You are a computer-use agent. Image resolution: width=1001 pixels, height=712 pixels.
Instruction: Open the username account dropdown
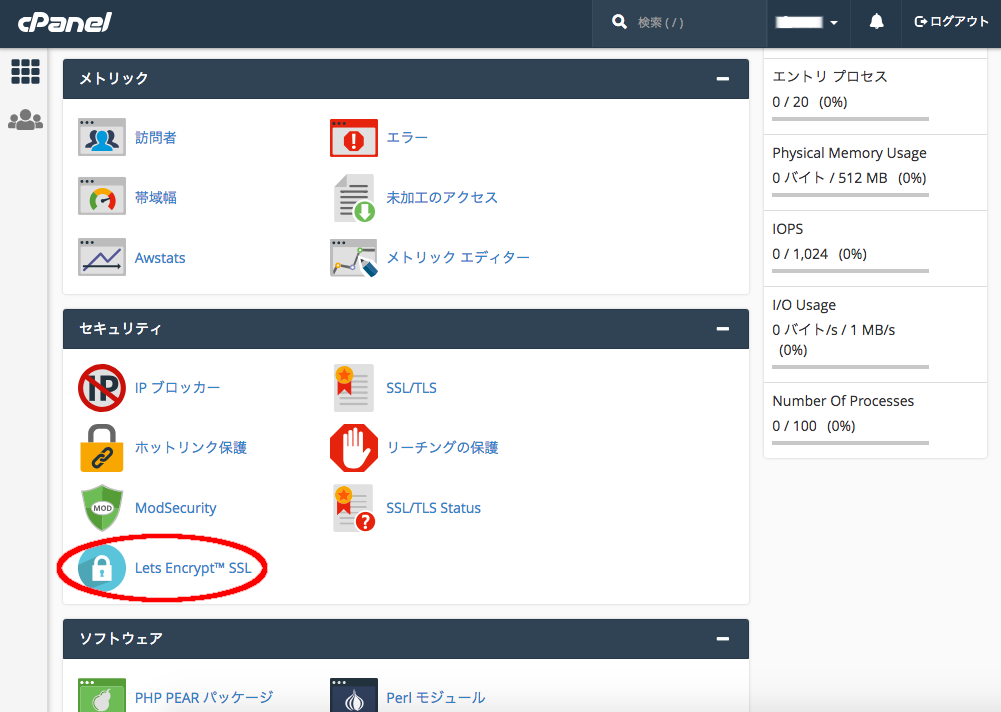809,22
